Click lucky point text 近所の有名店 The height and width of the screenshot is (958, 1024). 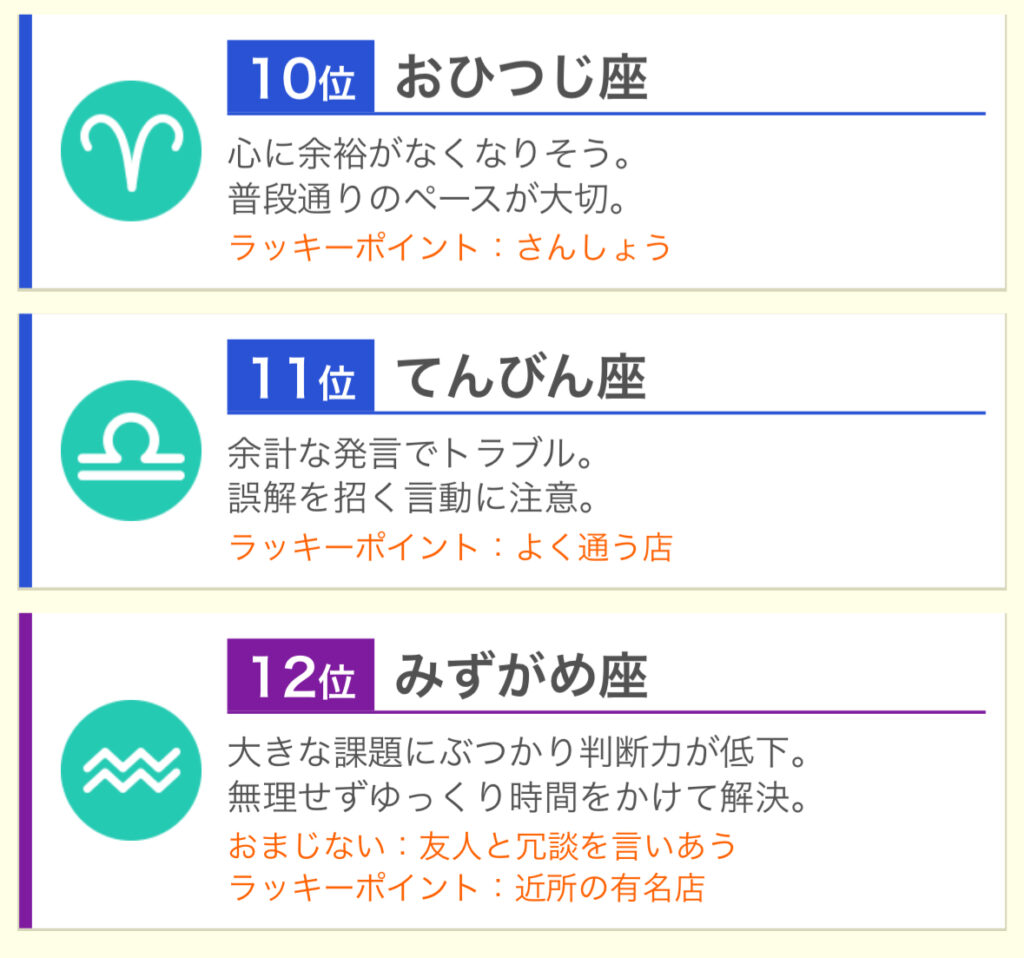click(x=610, y=888)
